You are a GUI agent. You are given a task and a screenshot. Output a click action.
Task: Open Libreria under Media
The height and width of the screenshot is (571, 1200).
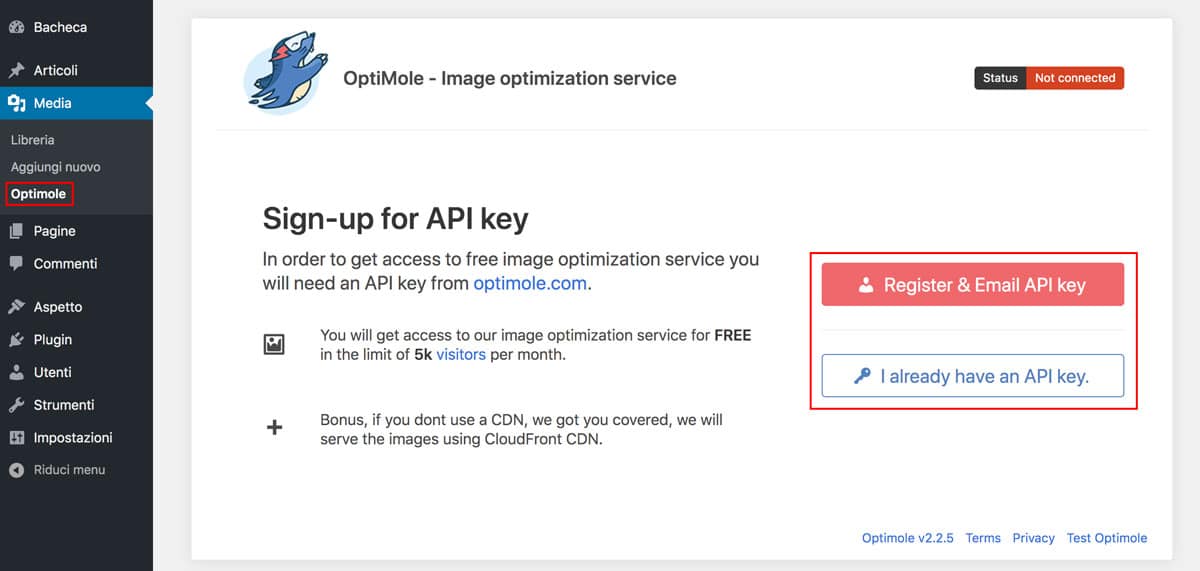33,140
